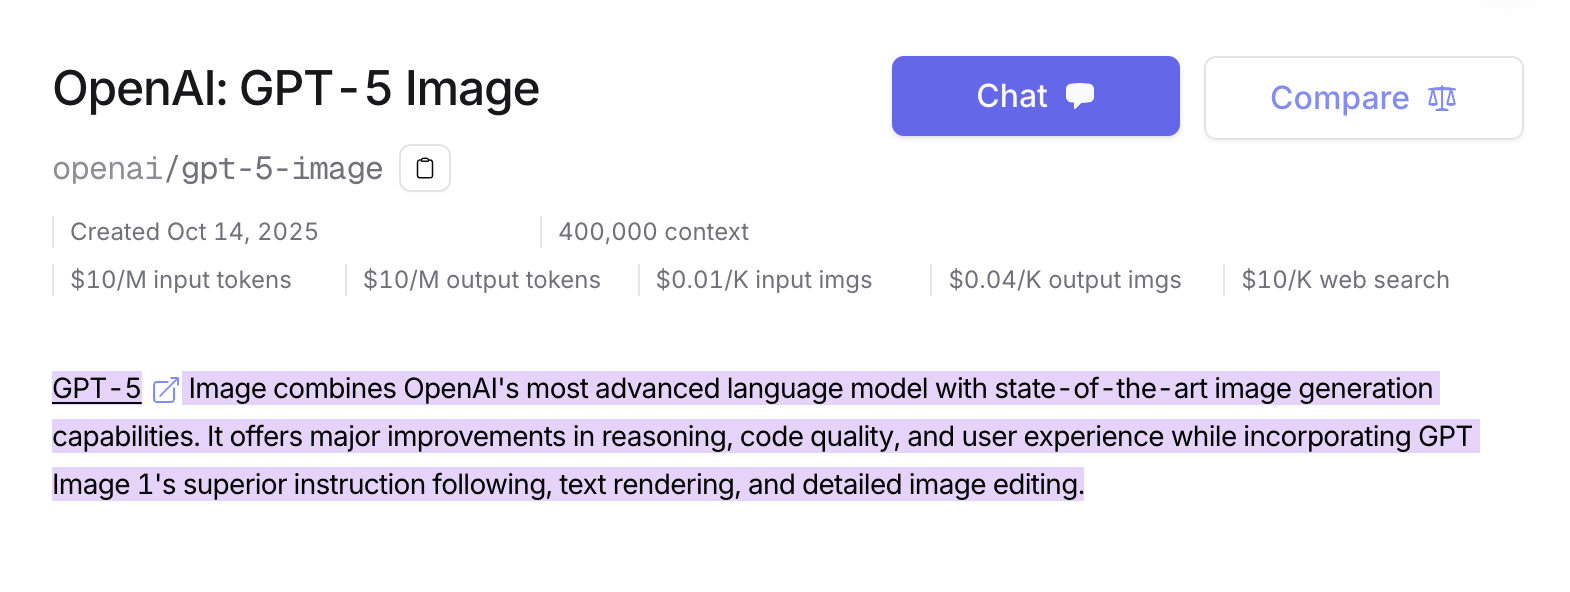
Task: Open the underlined GPT-5 link
Action: pos(97,388)
